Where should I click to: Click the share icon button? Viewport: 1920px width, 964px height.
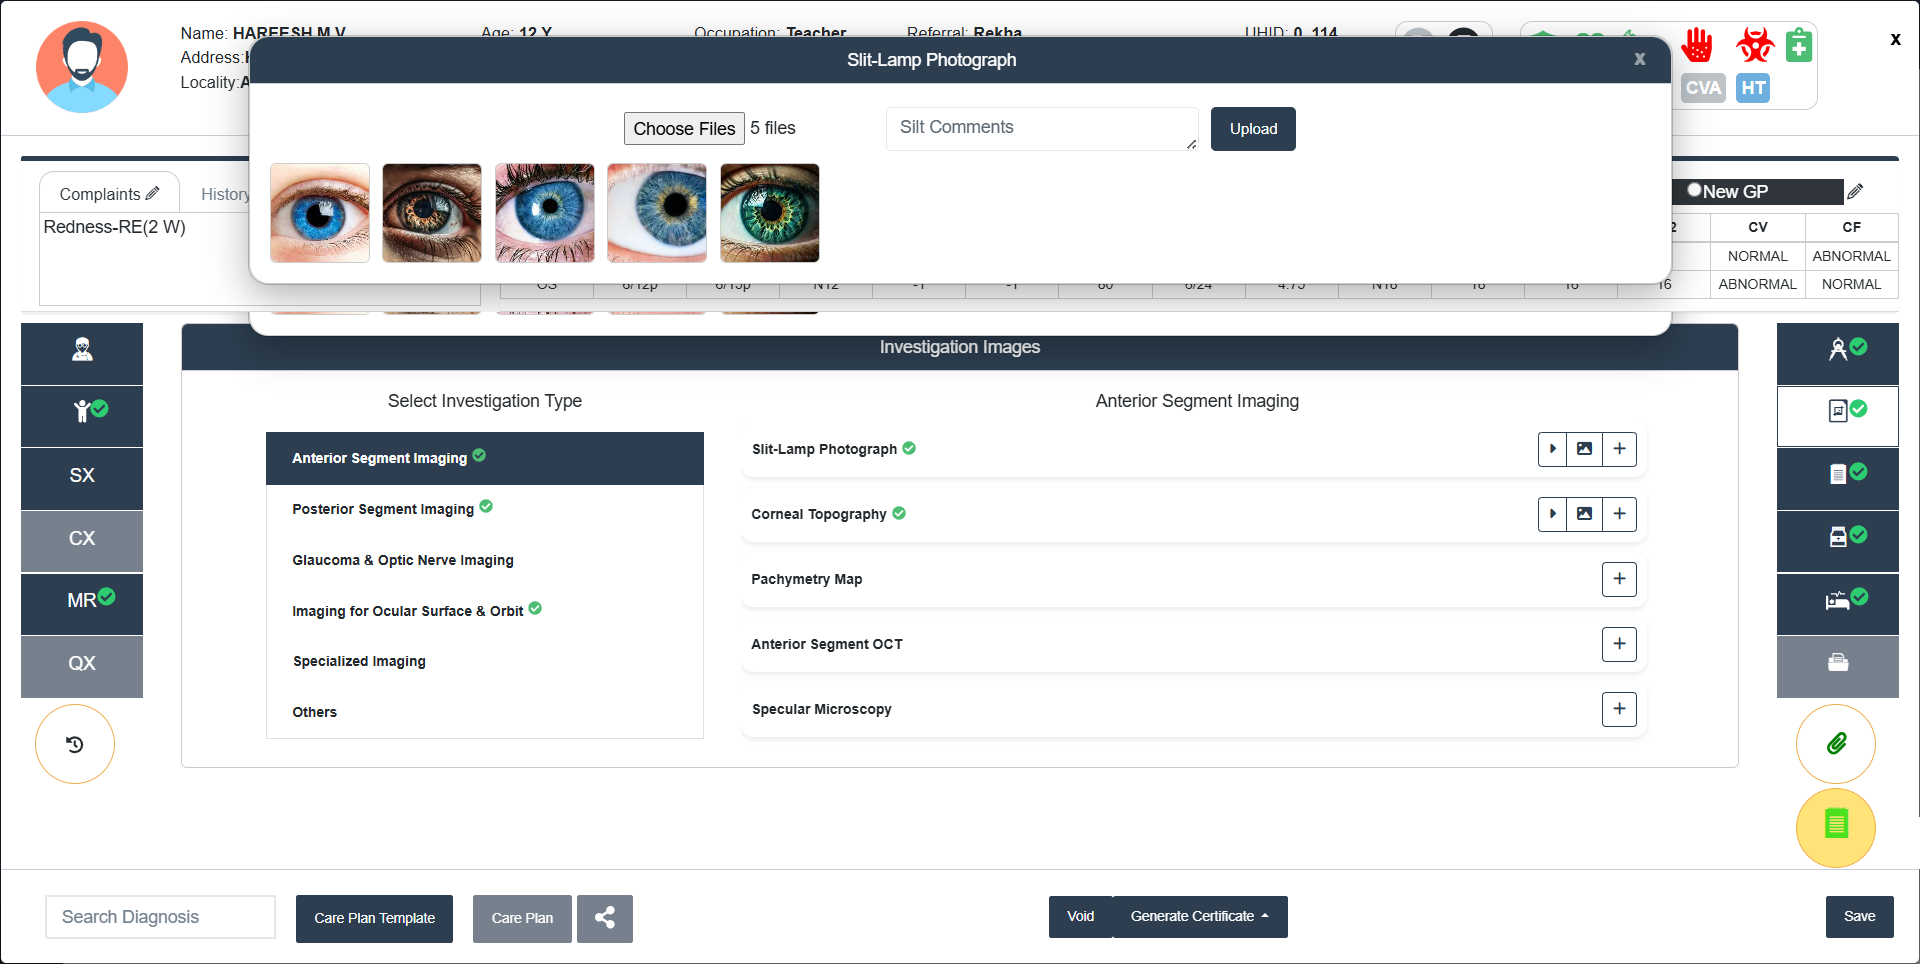[604, 918]
